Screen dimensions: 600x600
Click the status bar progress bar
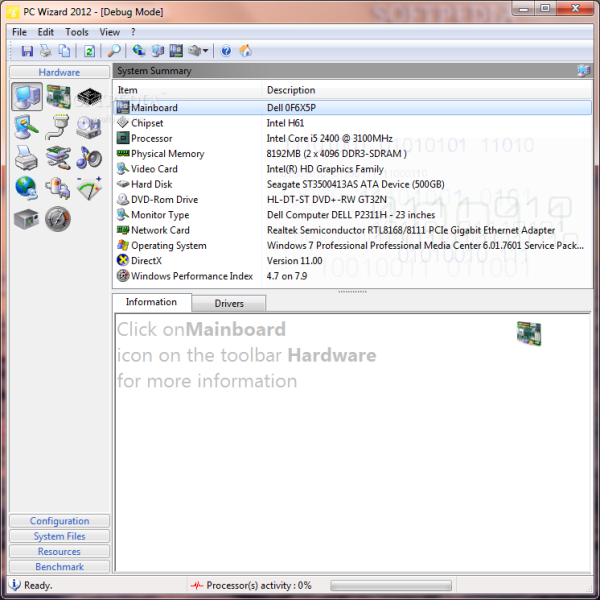tap(391, 585)
